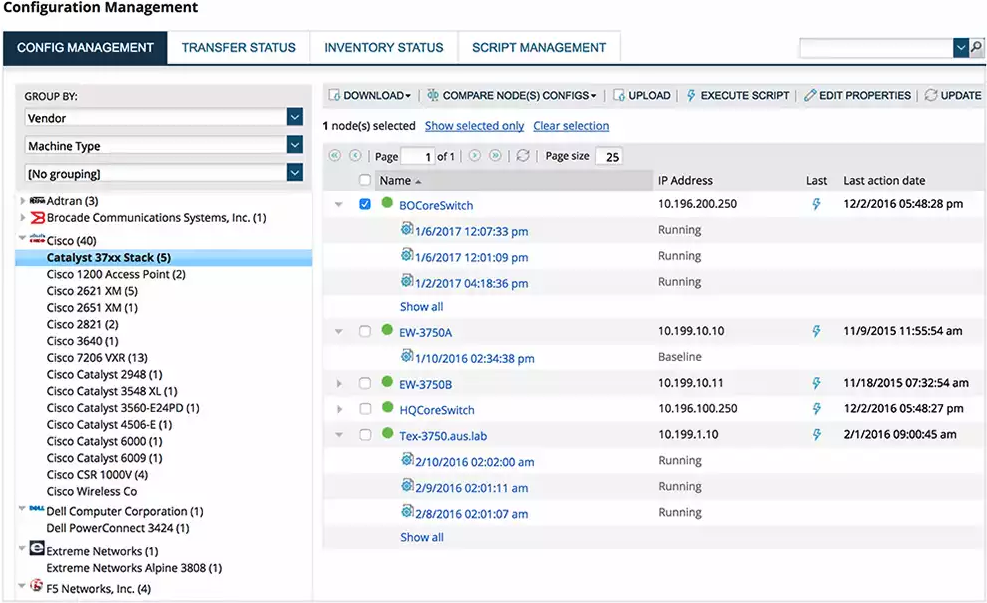Click lightning icon in EW-3750A row
The width and height of the screenshot is (987, 603).
[816, 331]
